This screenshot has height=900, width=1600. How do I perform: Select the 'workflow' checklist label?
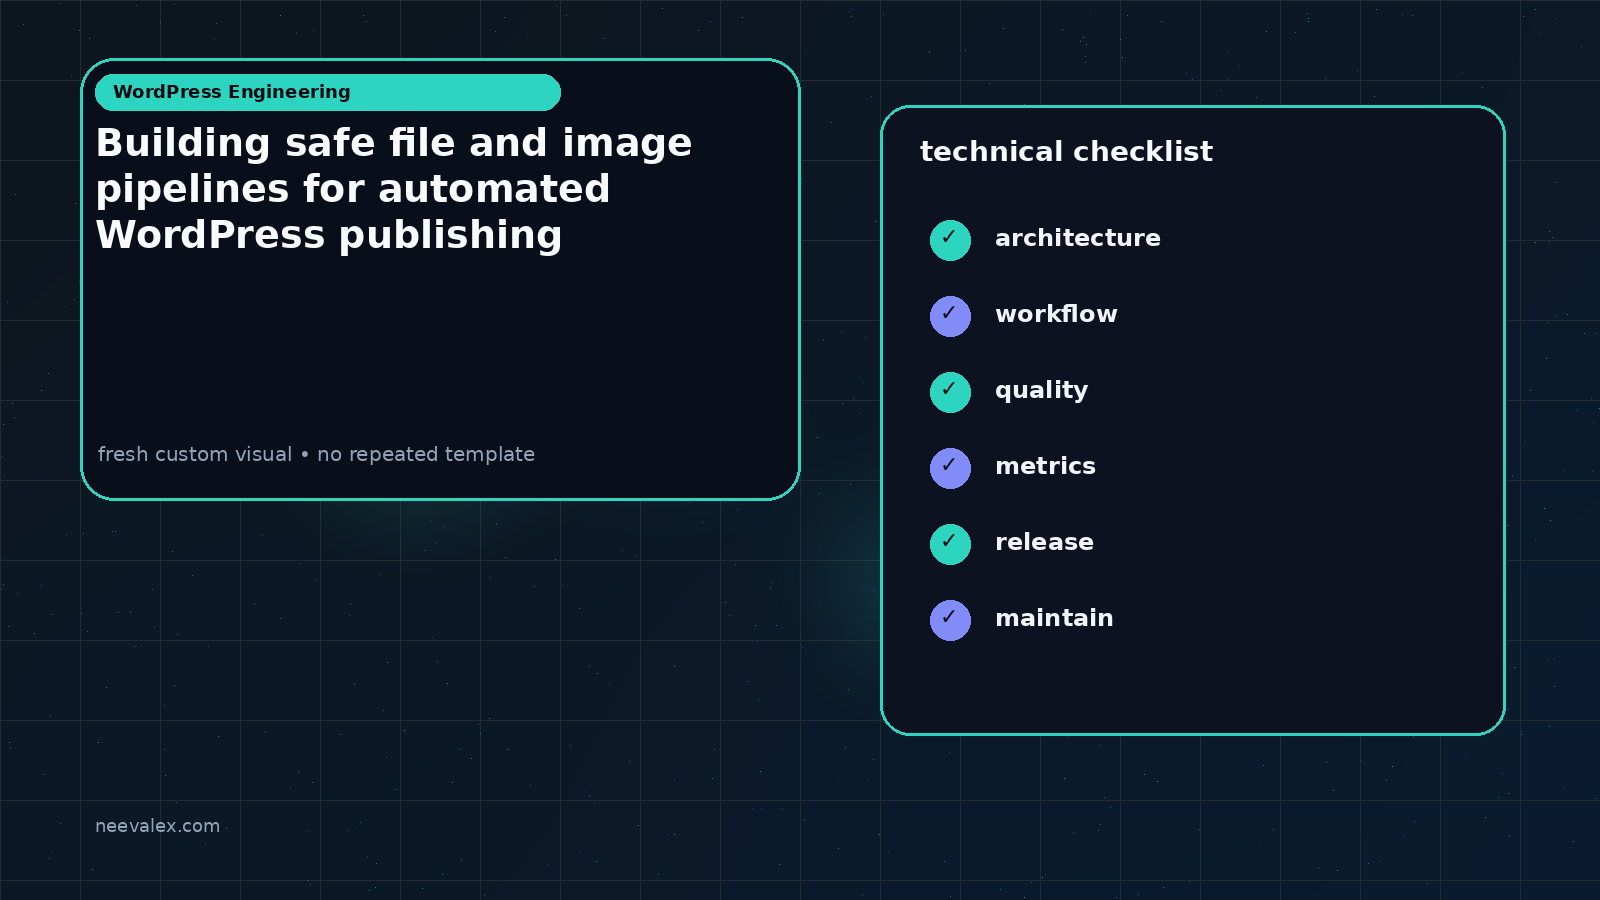coord(1056,314)
